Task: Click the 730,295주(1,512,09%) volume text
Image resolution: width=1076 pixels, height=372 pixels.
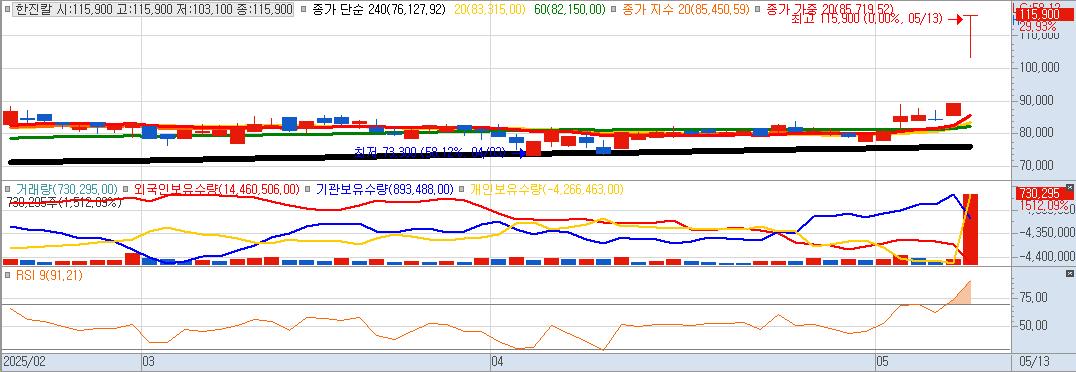Action: point(64,202)
